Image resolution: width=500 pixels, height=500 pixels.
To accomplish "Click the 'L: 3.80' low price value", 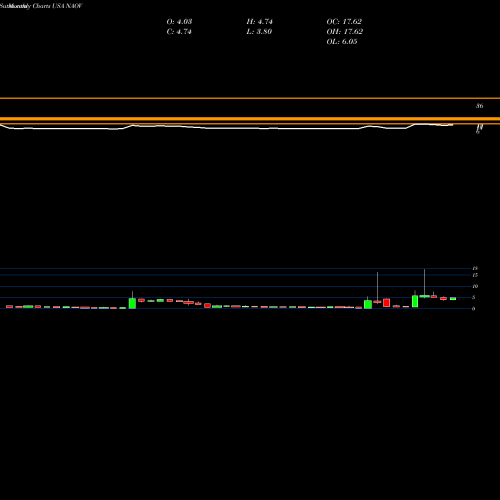I will (259, 32).
